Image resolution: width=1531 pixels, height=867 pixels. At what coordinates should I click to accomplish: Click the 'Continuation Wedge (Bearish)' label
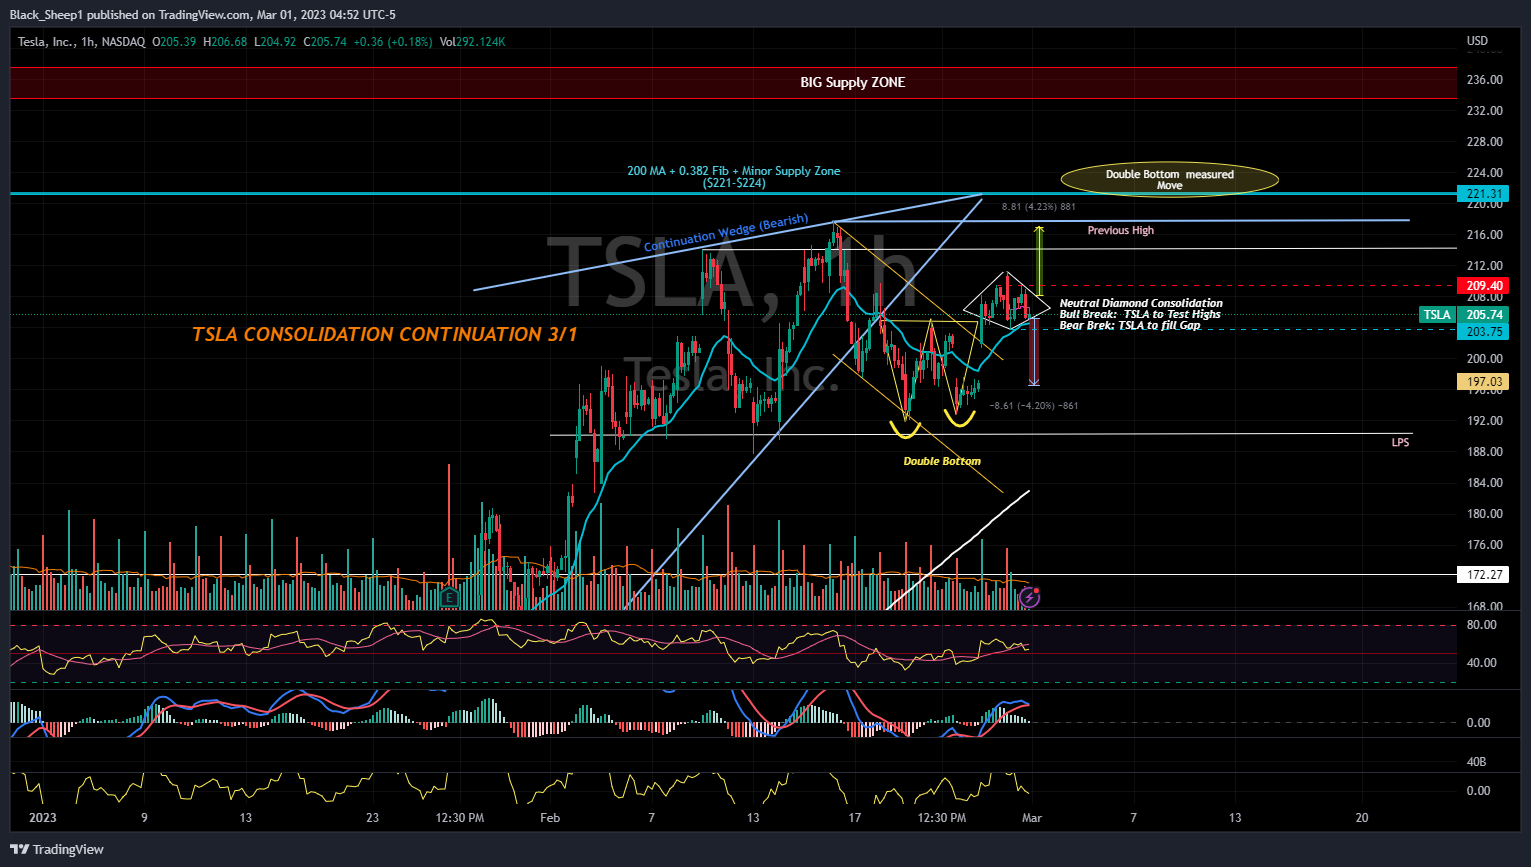point(726,233)
